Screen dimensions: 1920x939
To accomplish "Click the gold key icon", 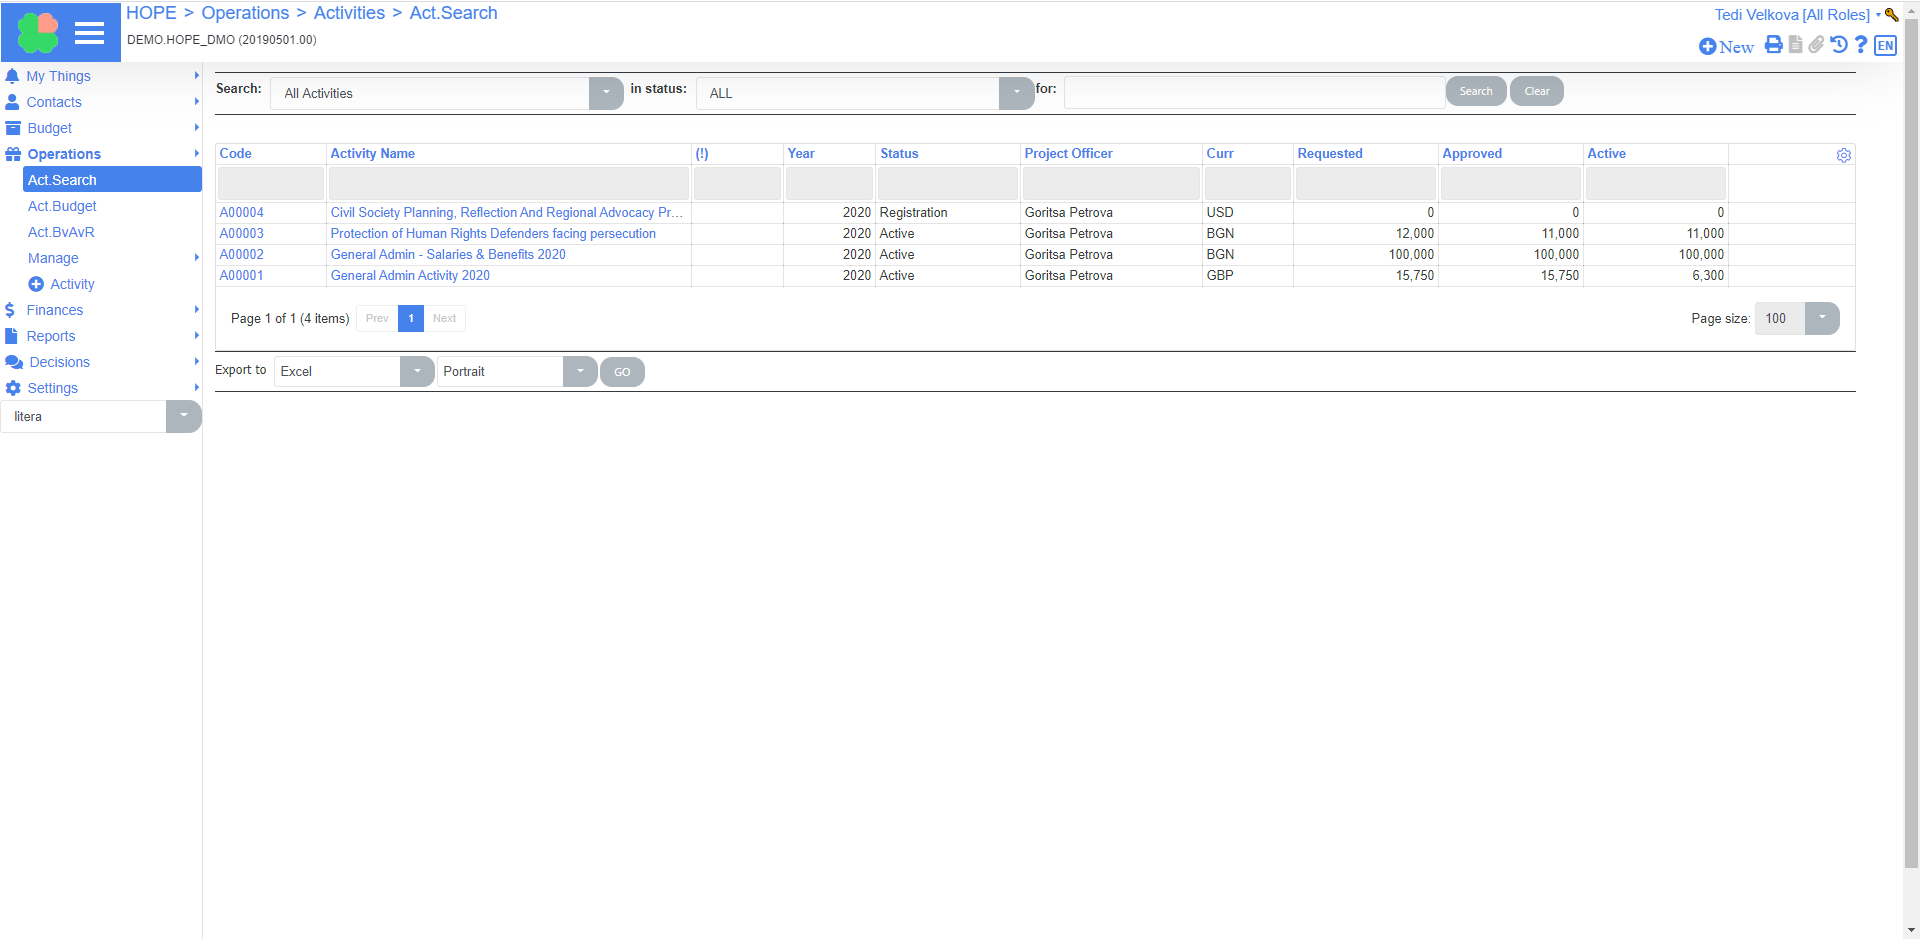I will (1891, 15).
